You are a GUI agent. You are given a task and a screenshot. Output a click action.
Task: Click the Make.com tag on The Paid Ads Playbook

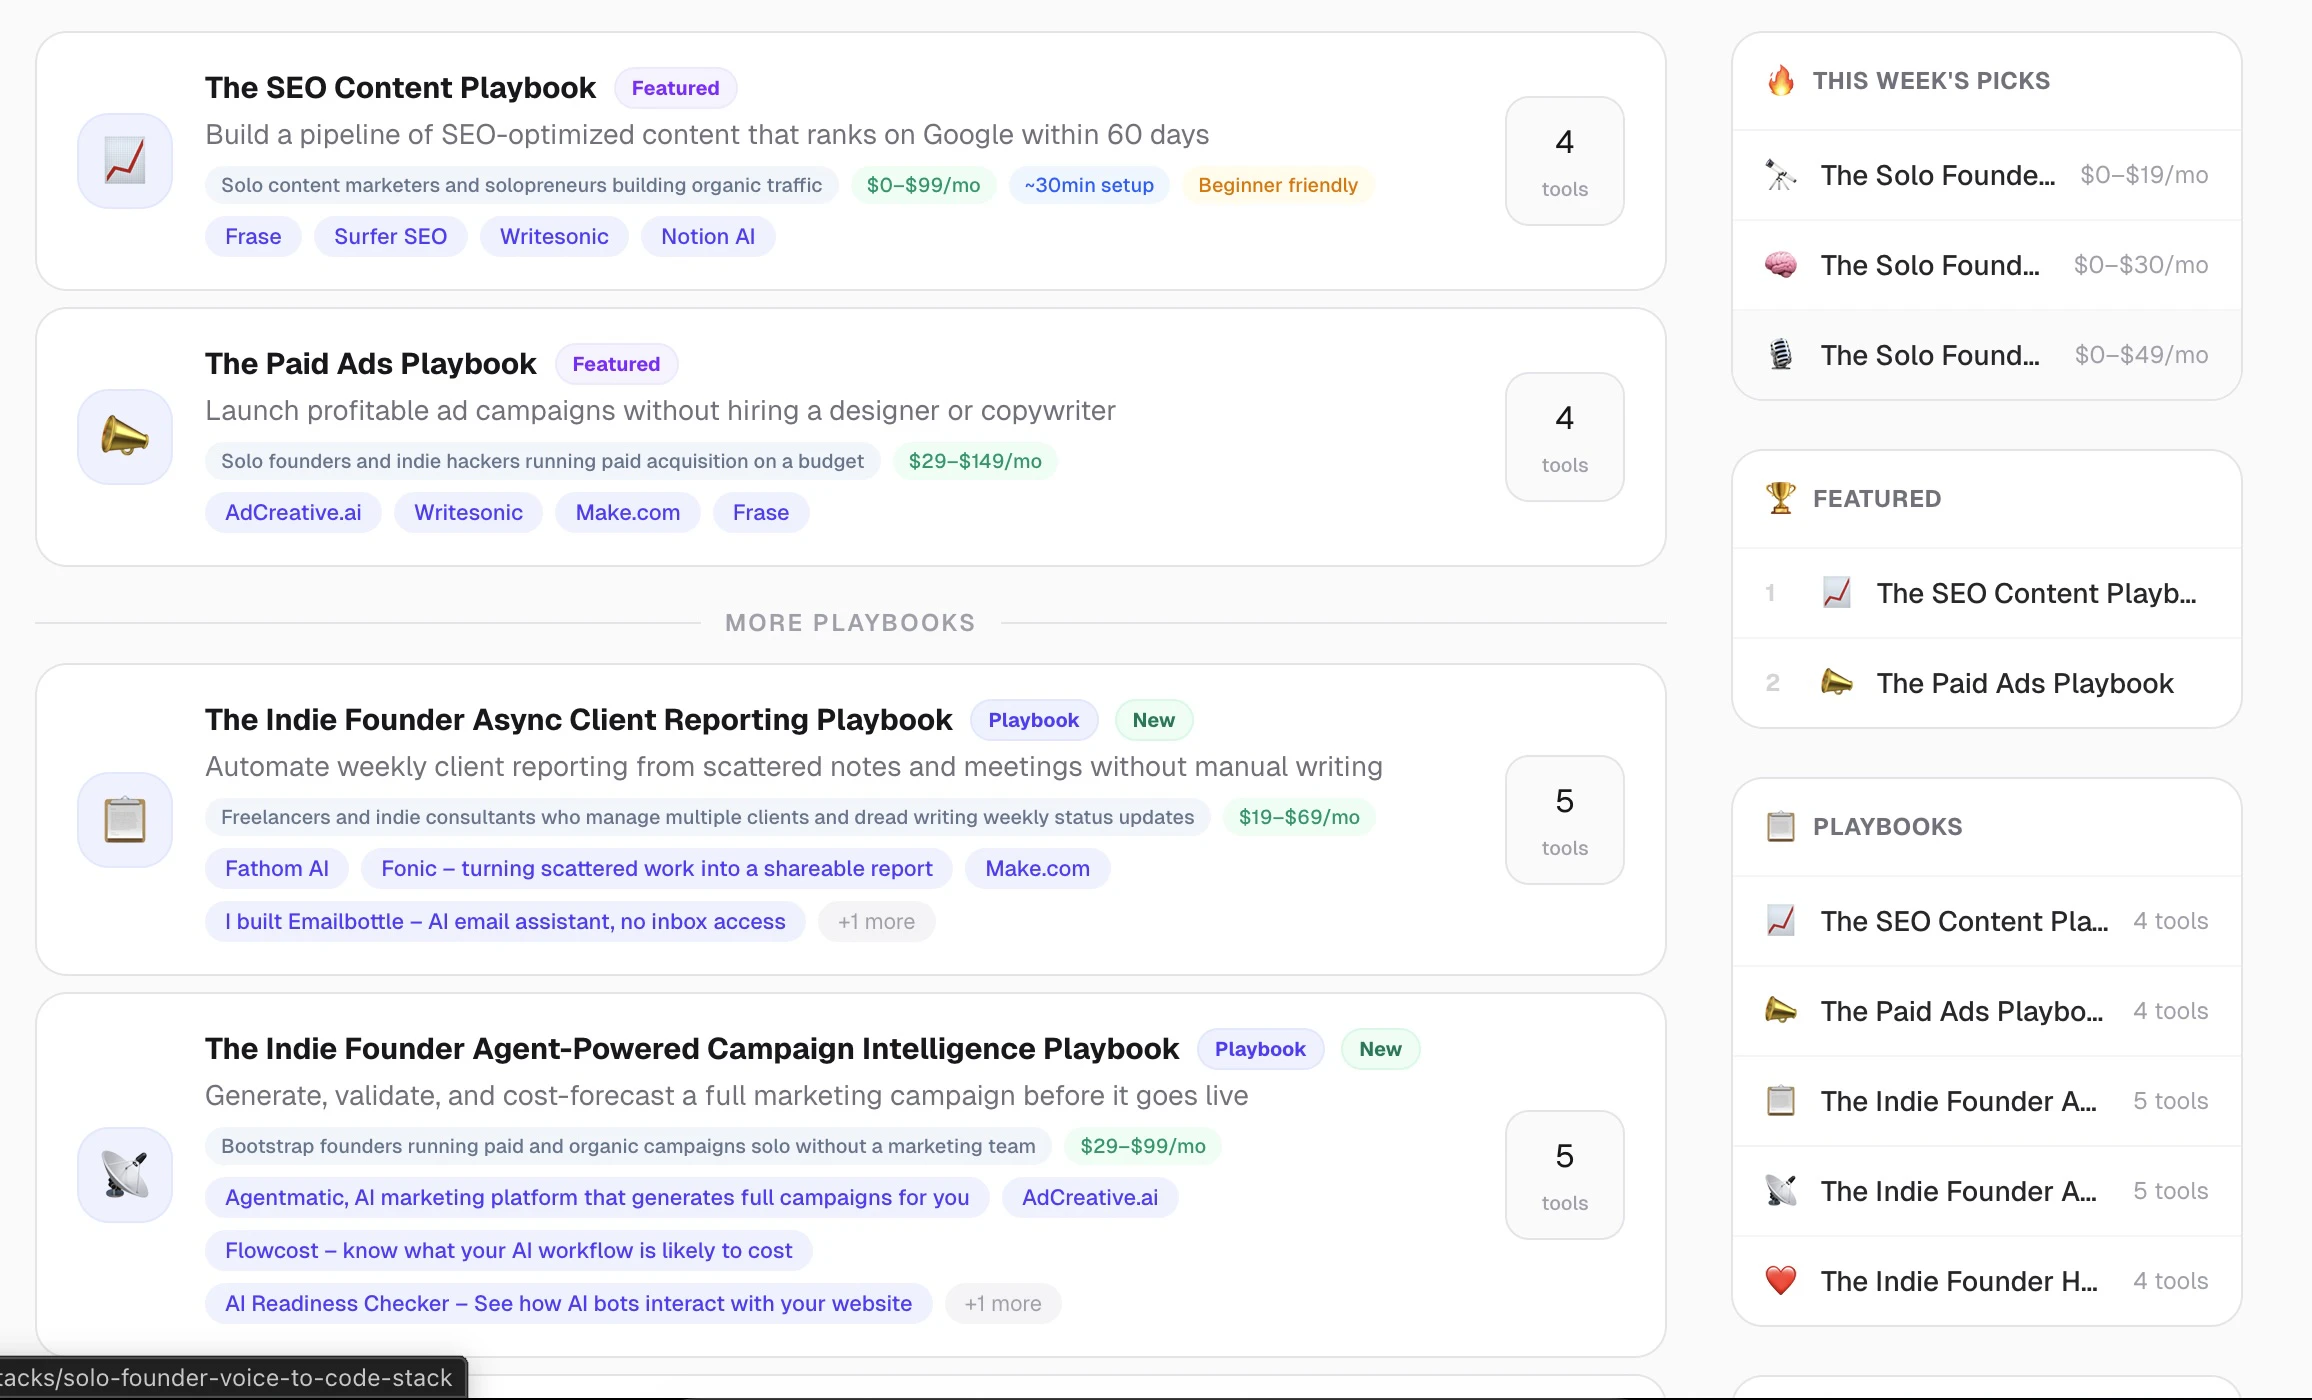click(626, 512)
